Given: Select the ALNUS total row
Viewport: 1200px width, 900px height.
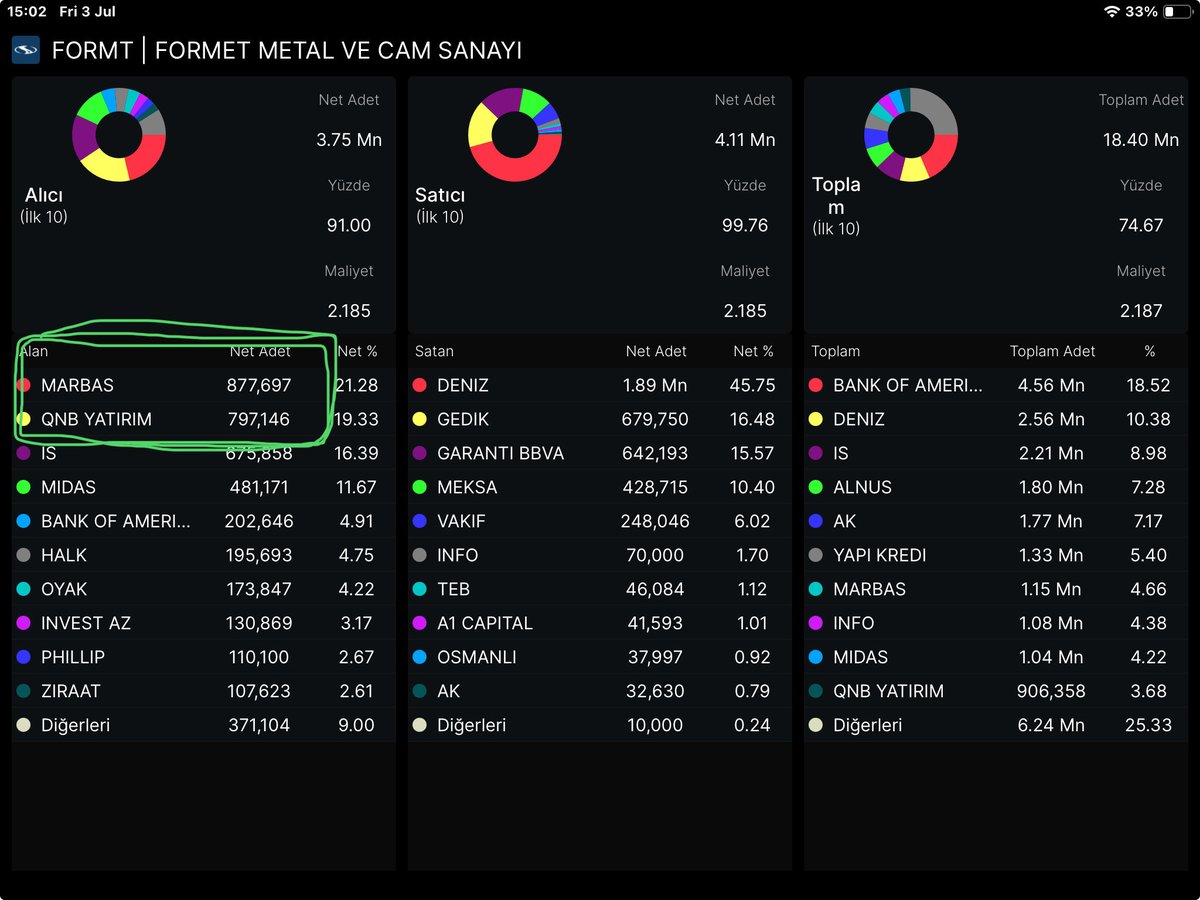Looking at the screenshot, I should point(996,487).
